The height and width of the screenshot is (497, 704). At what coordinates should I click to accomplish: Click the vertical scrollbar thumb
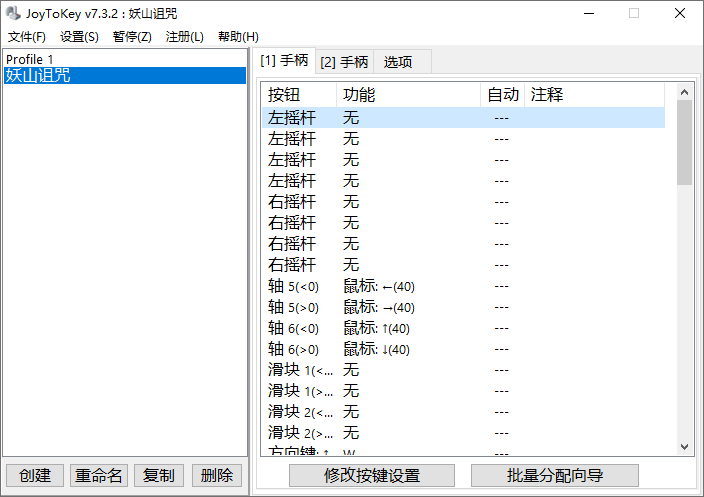[684, 142]
